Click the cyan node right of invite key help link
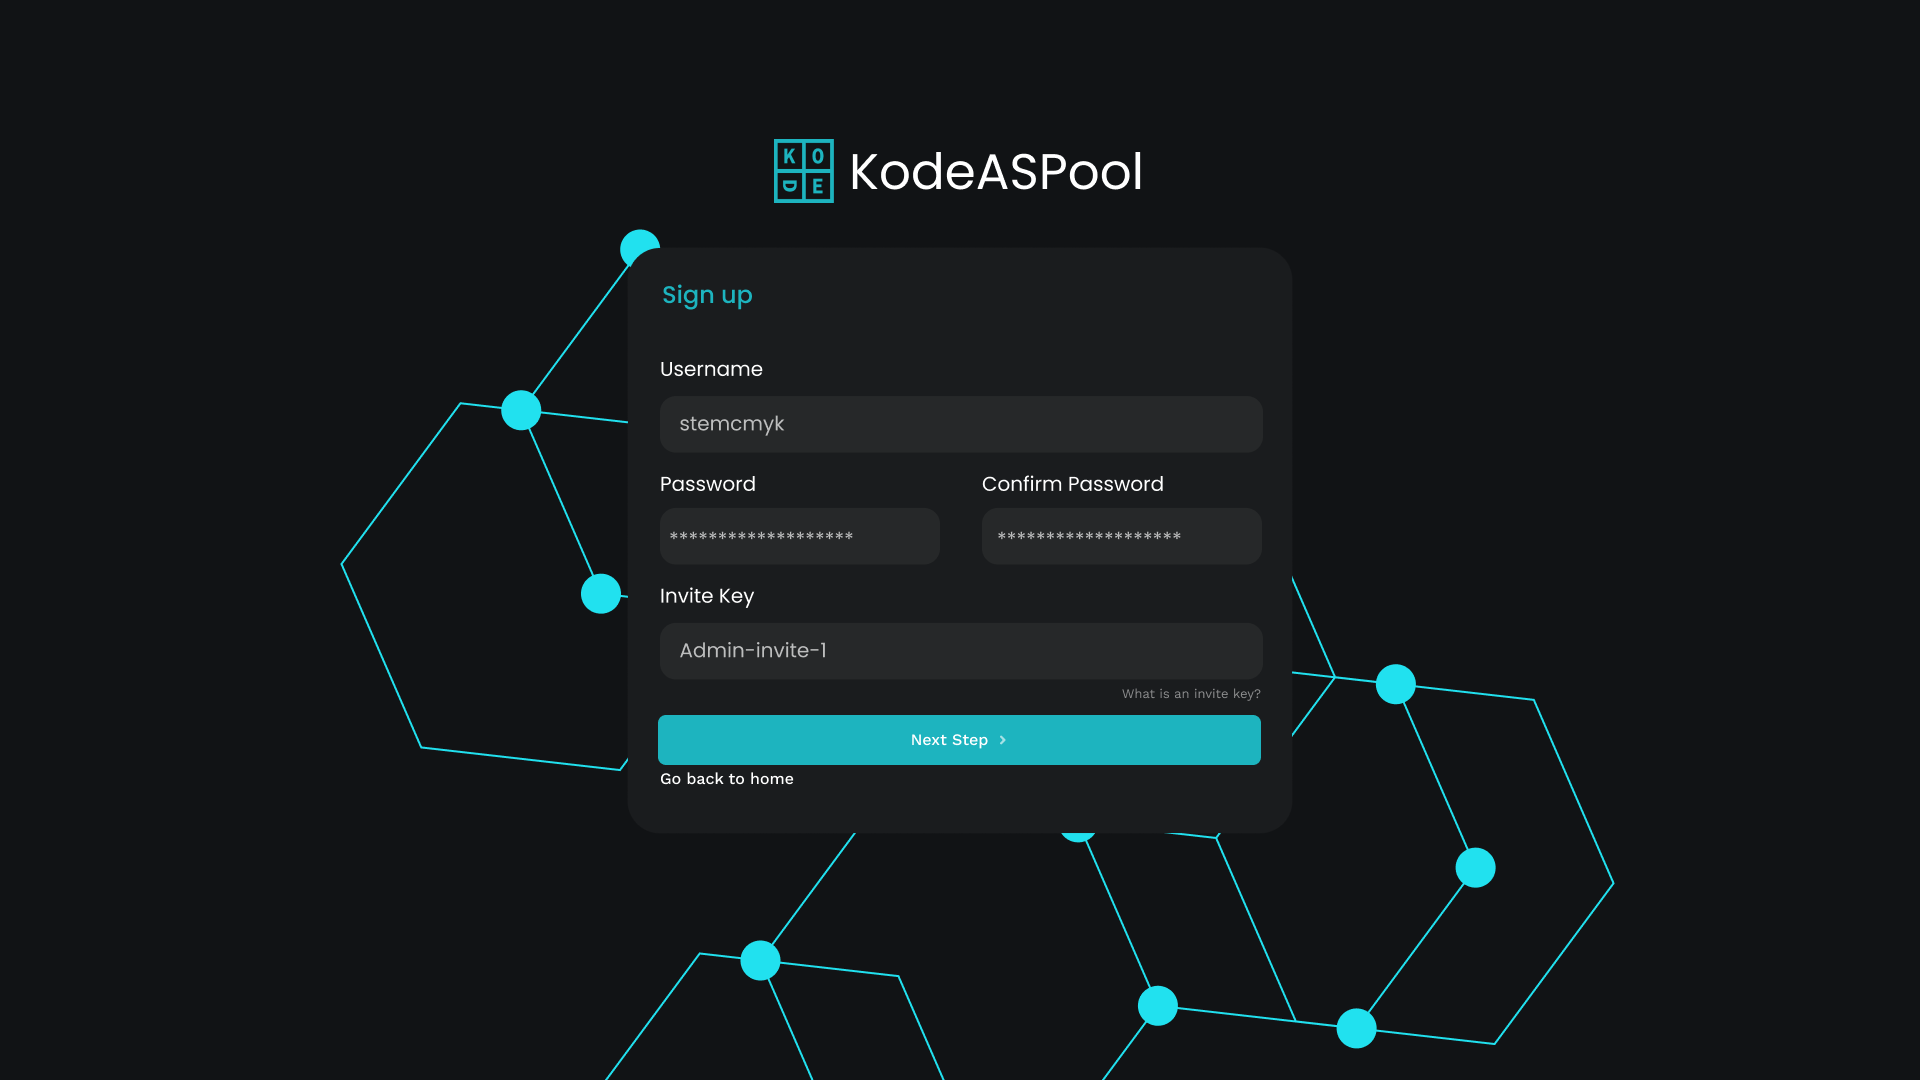Viewport: 1920px width, 1080px height. click(x=1395, y=684)
